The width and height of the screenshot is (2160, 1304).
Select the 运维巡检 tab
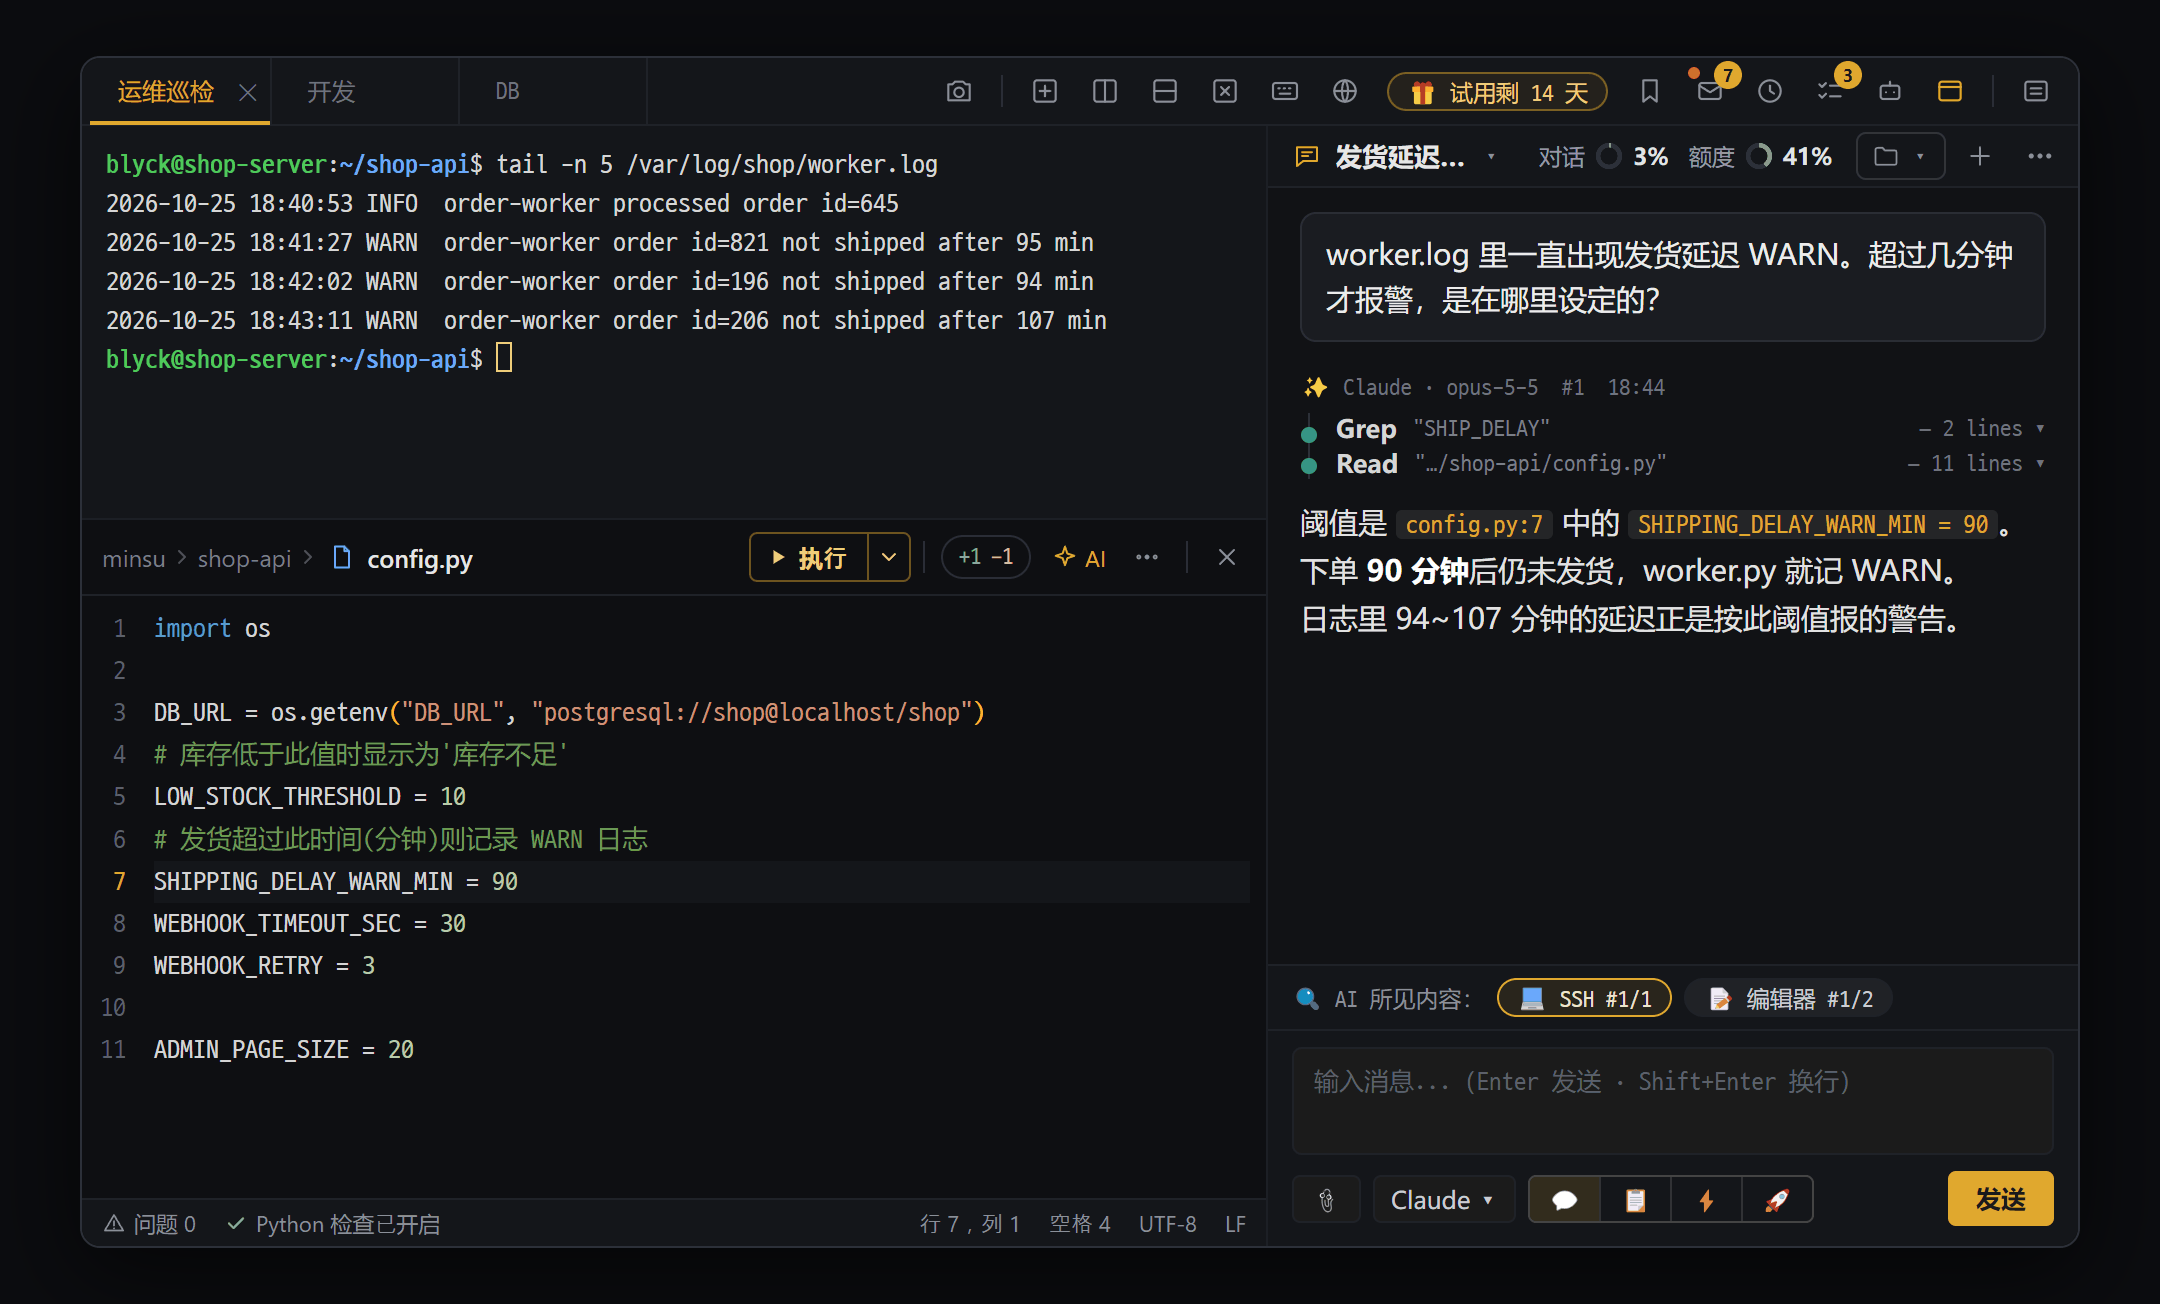tap(165, 92)
